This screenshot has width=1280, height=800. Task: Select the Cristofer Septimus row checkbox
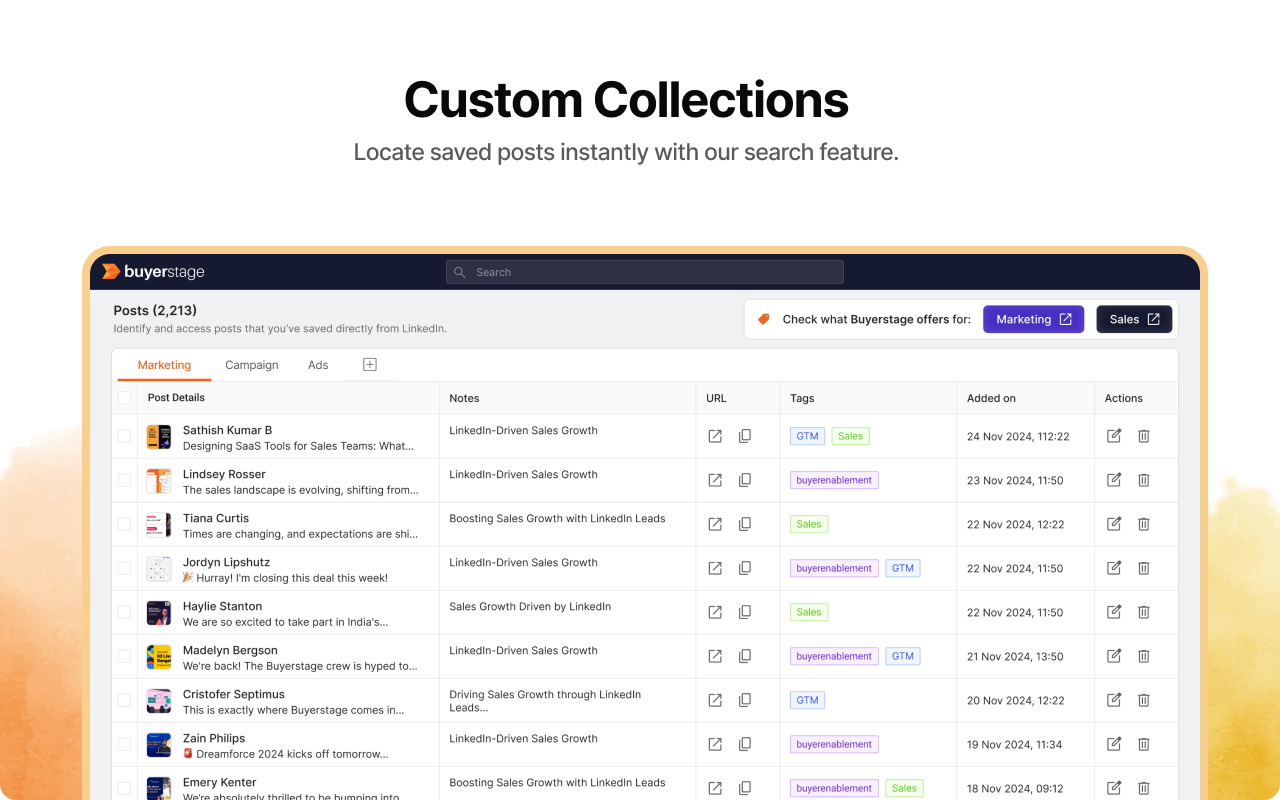click(124, 700)
